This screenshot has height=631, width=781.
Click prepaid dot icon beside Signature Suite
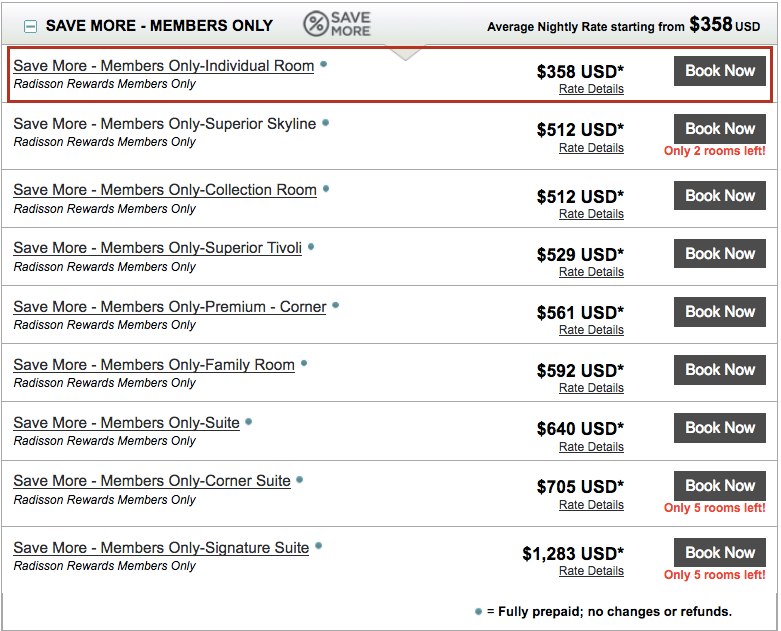tap(318, 546)
